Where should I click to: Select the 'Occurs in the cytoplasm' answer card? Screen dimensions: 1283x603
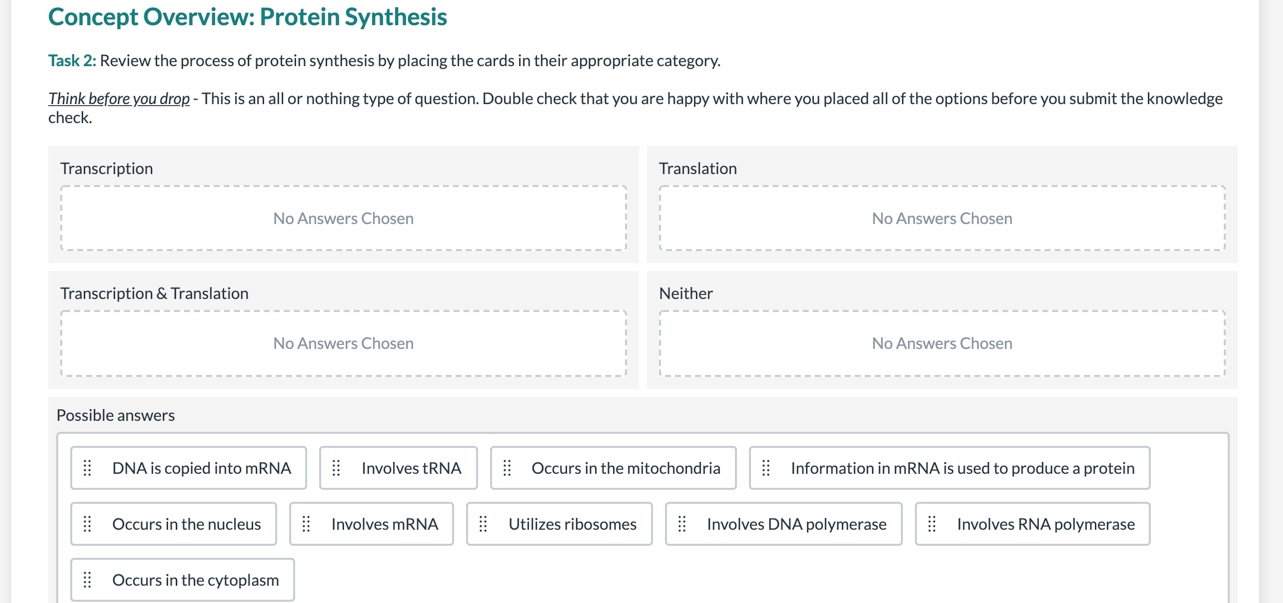pyautogui.click(x=181, y=580)
